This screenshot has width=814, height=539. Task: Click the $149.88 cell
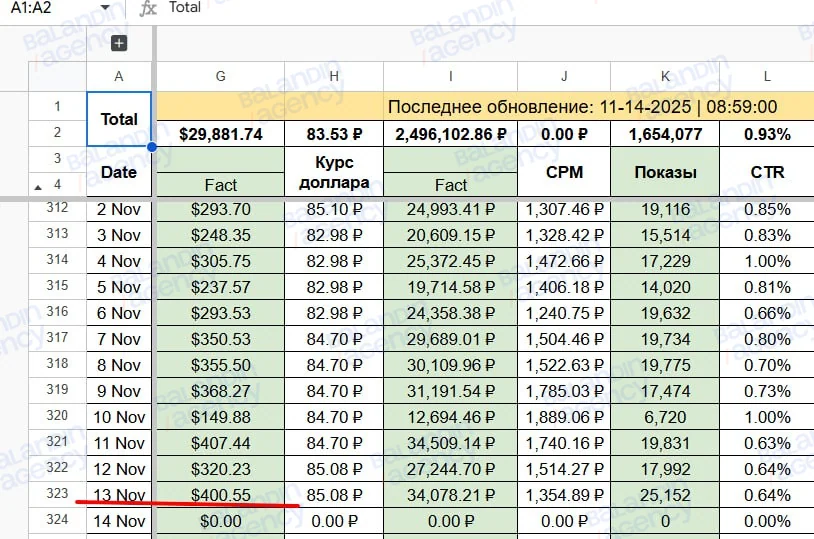(221, 417)
